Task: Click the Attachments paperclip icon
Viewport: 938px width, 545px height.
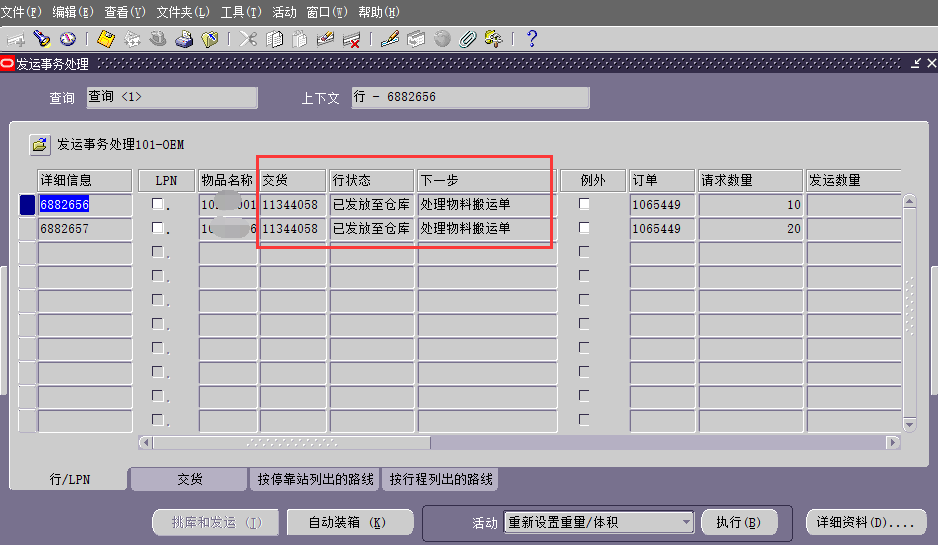Action: (467, 39)
